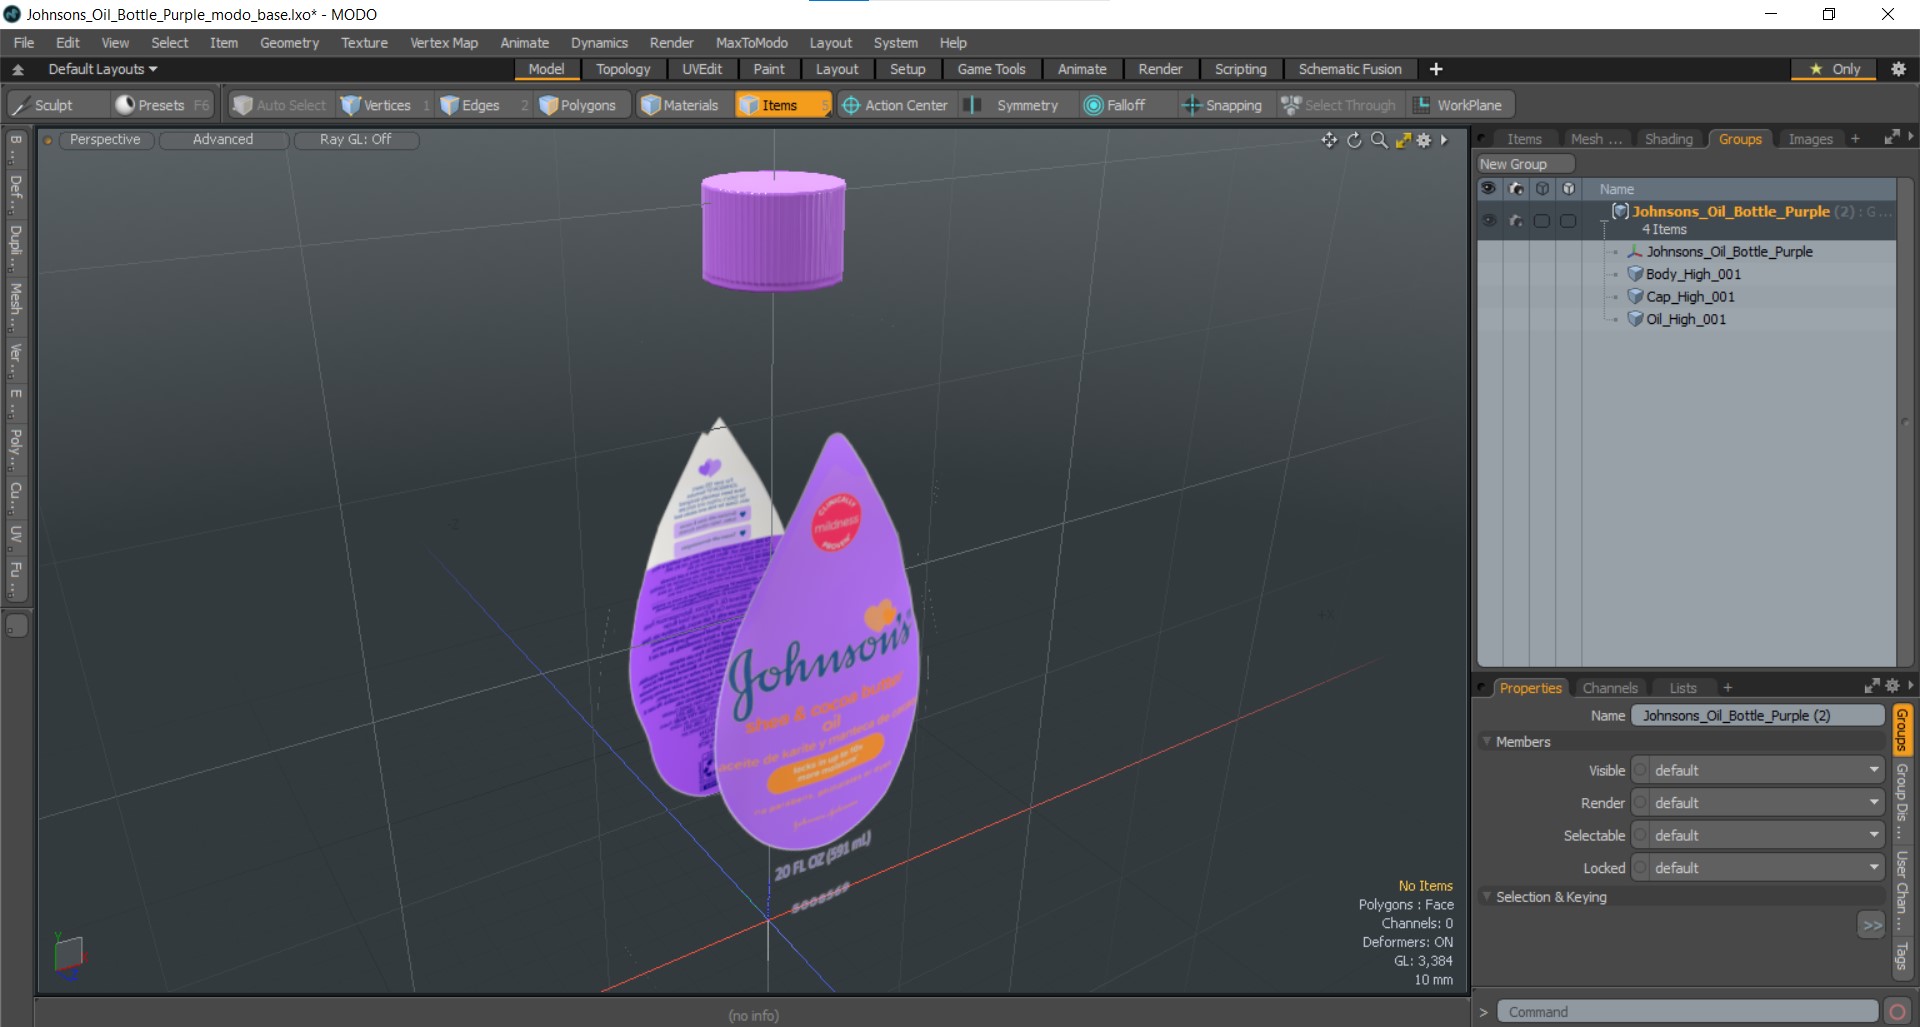Open Default Layouts dropdown

point(102,69)
